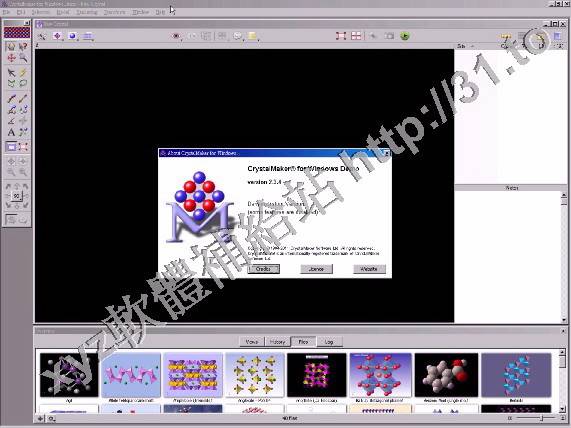
Task: Open the grey-and-red molecule thumbnail
Action: [446, 375]
